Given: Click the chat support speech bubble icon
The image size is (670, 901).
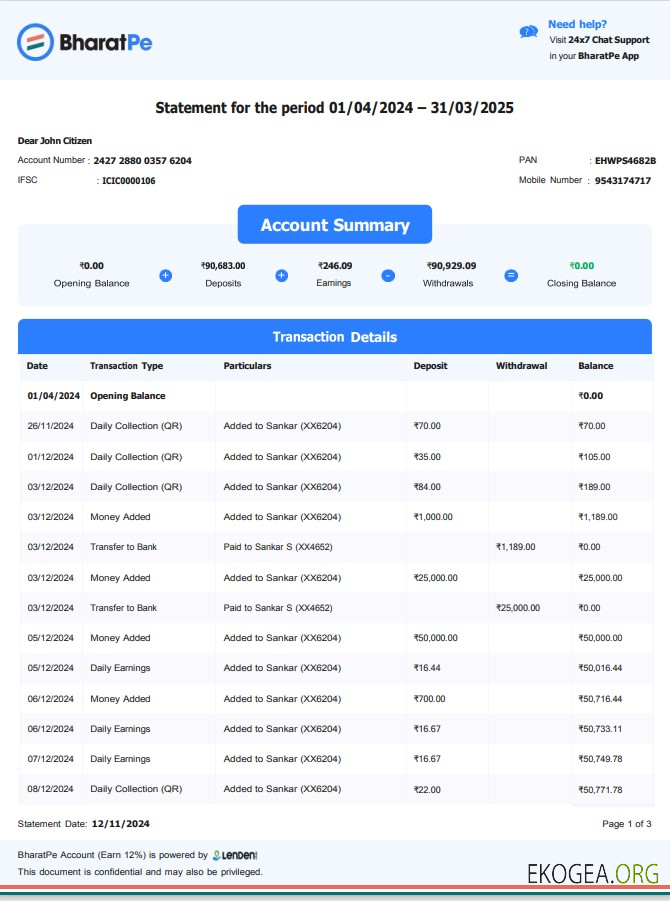Looking at the screenshot, I should (529, 32).
